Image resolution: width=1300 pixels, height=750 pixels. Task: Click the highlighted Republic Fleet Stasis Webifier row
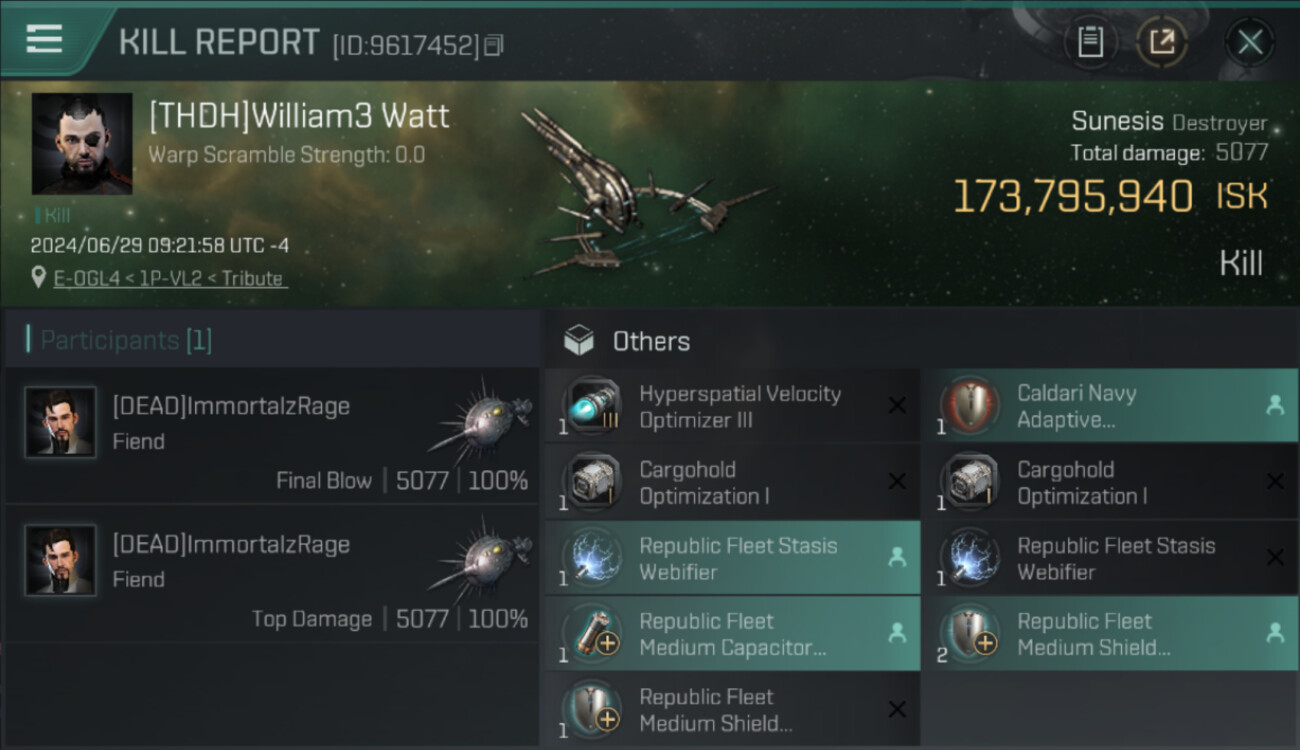coord(732,558)
